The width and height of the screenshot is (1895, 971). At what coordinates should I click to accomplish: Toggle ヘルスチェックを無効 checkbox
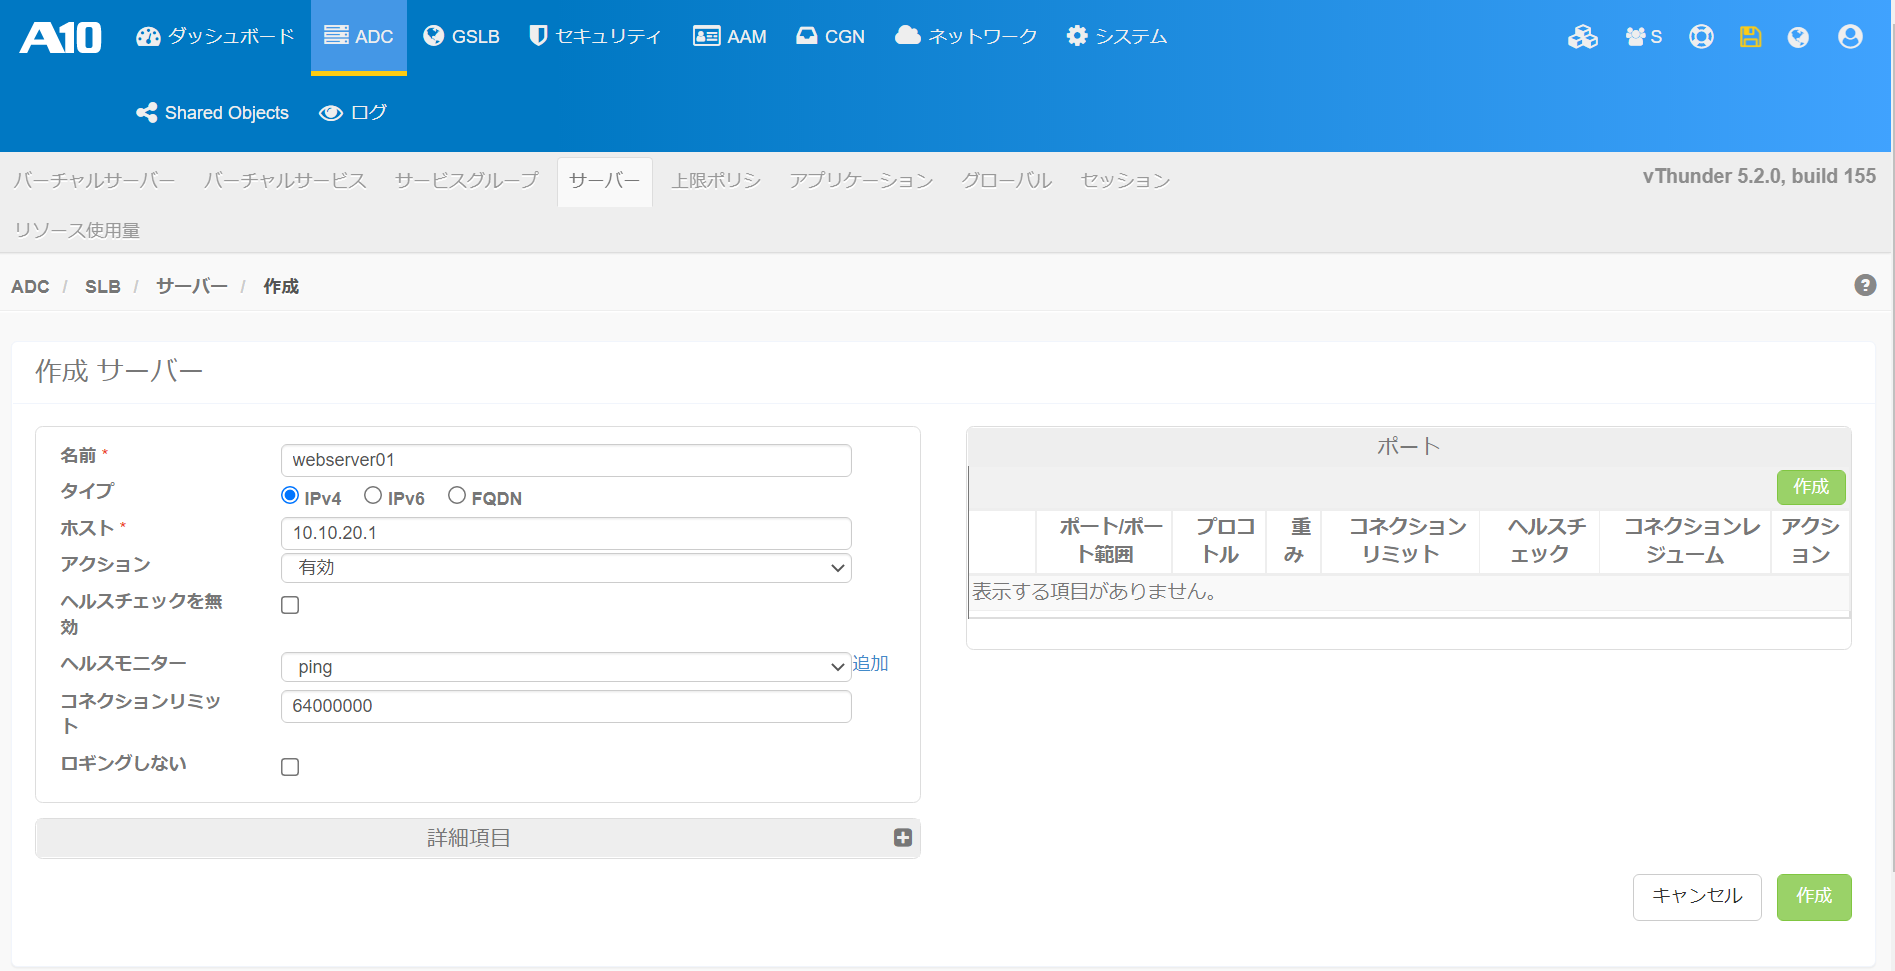[290, 605]
